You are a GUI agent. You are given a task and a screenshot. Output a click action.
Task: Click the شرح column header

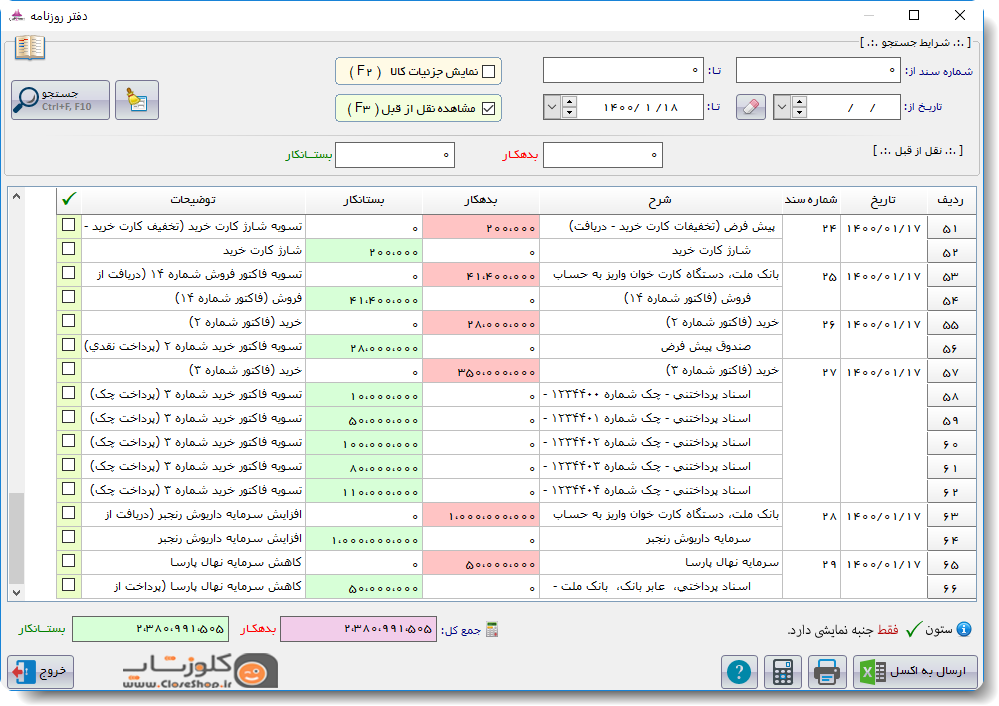(x=661, y=200)
